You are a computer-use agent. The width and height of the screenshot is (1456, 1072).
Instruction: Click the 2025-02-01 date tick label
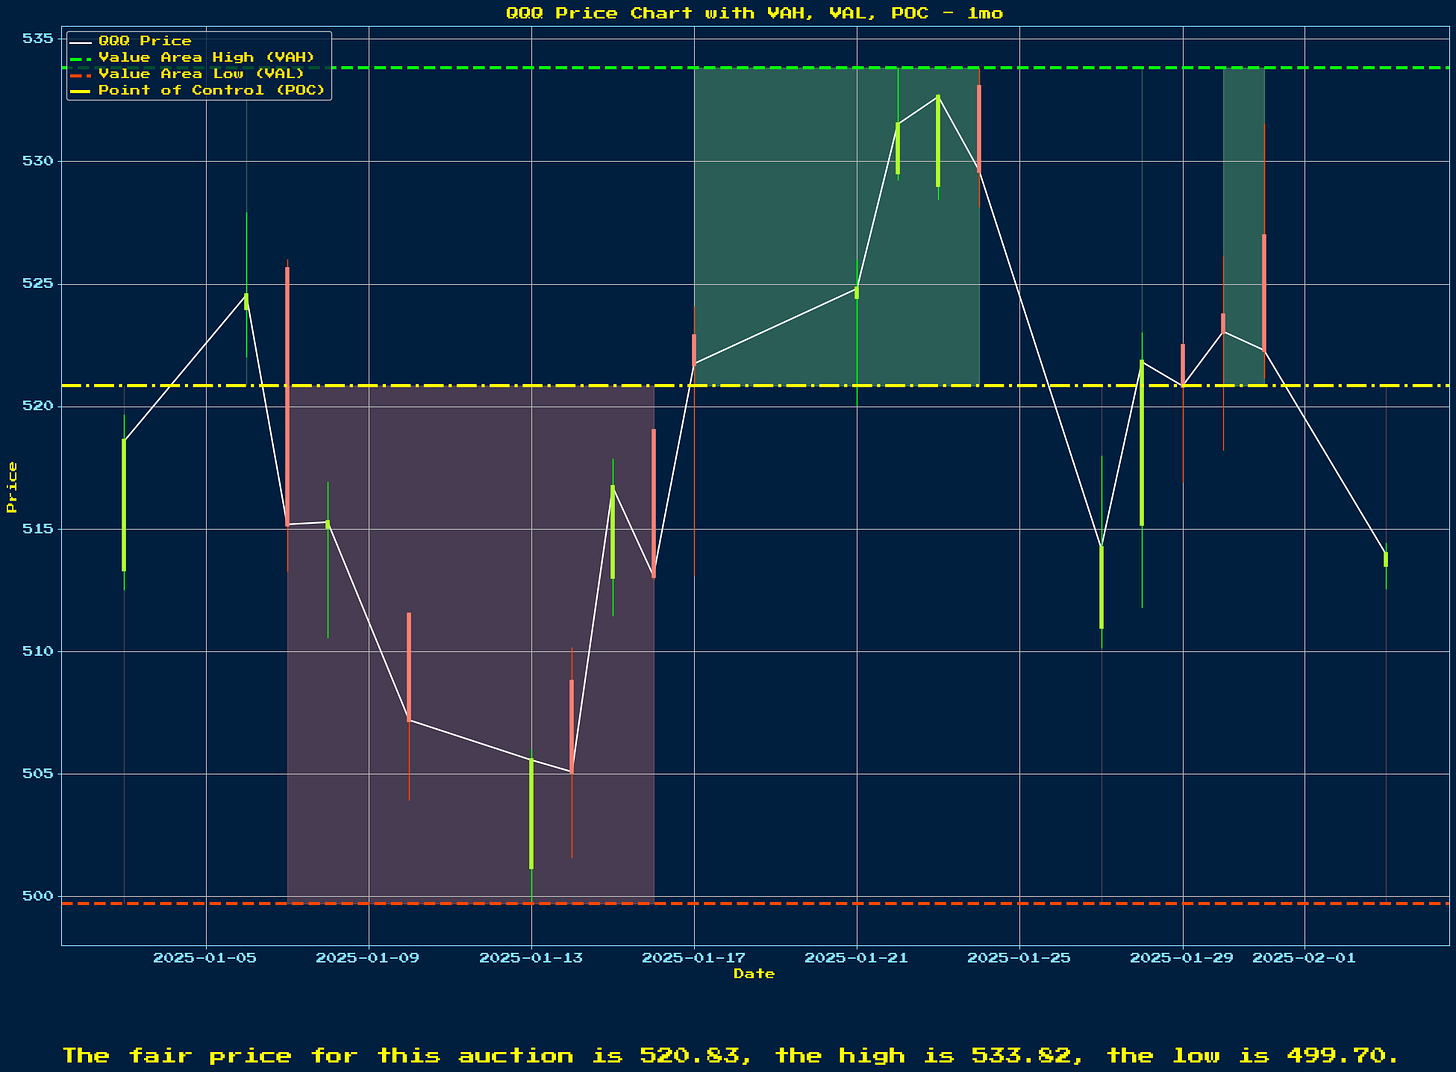click(x=1304, y=958)
